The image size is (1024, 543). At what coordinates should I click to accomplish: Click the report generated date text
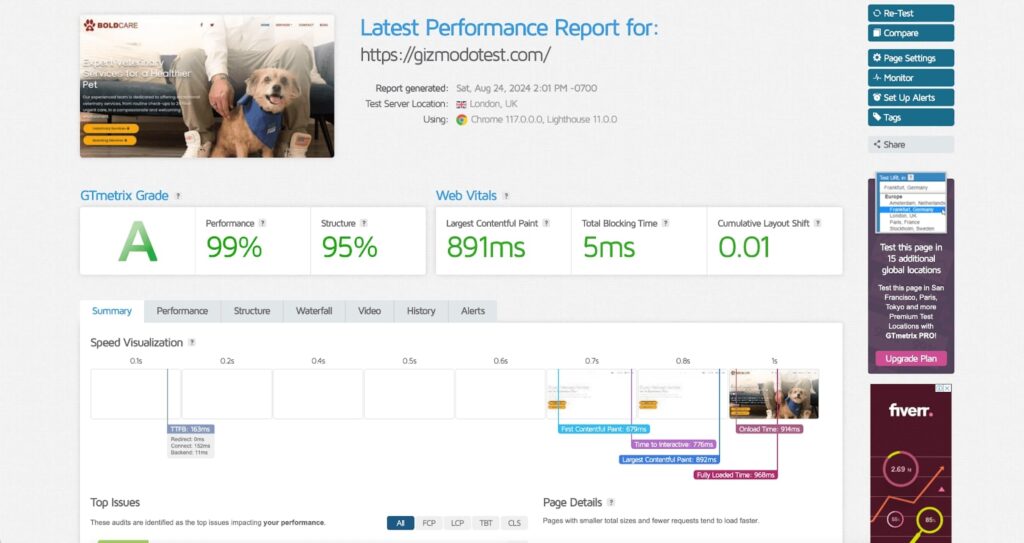526,88
